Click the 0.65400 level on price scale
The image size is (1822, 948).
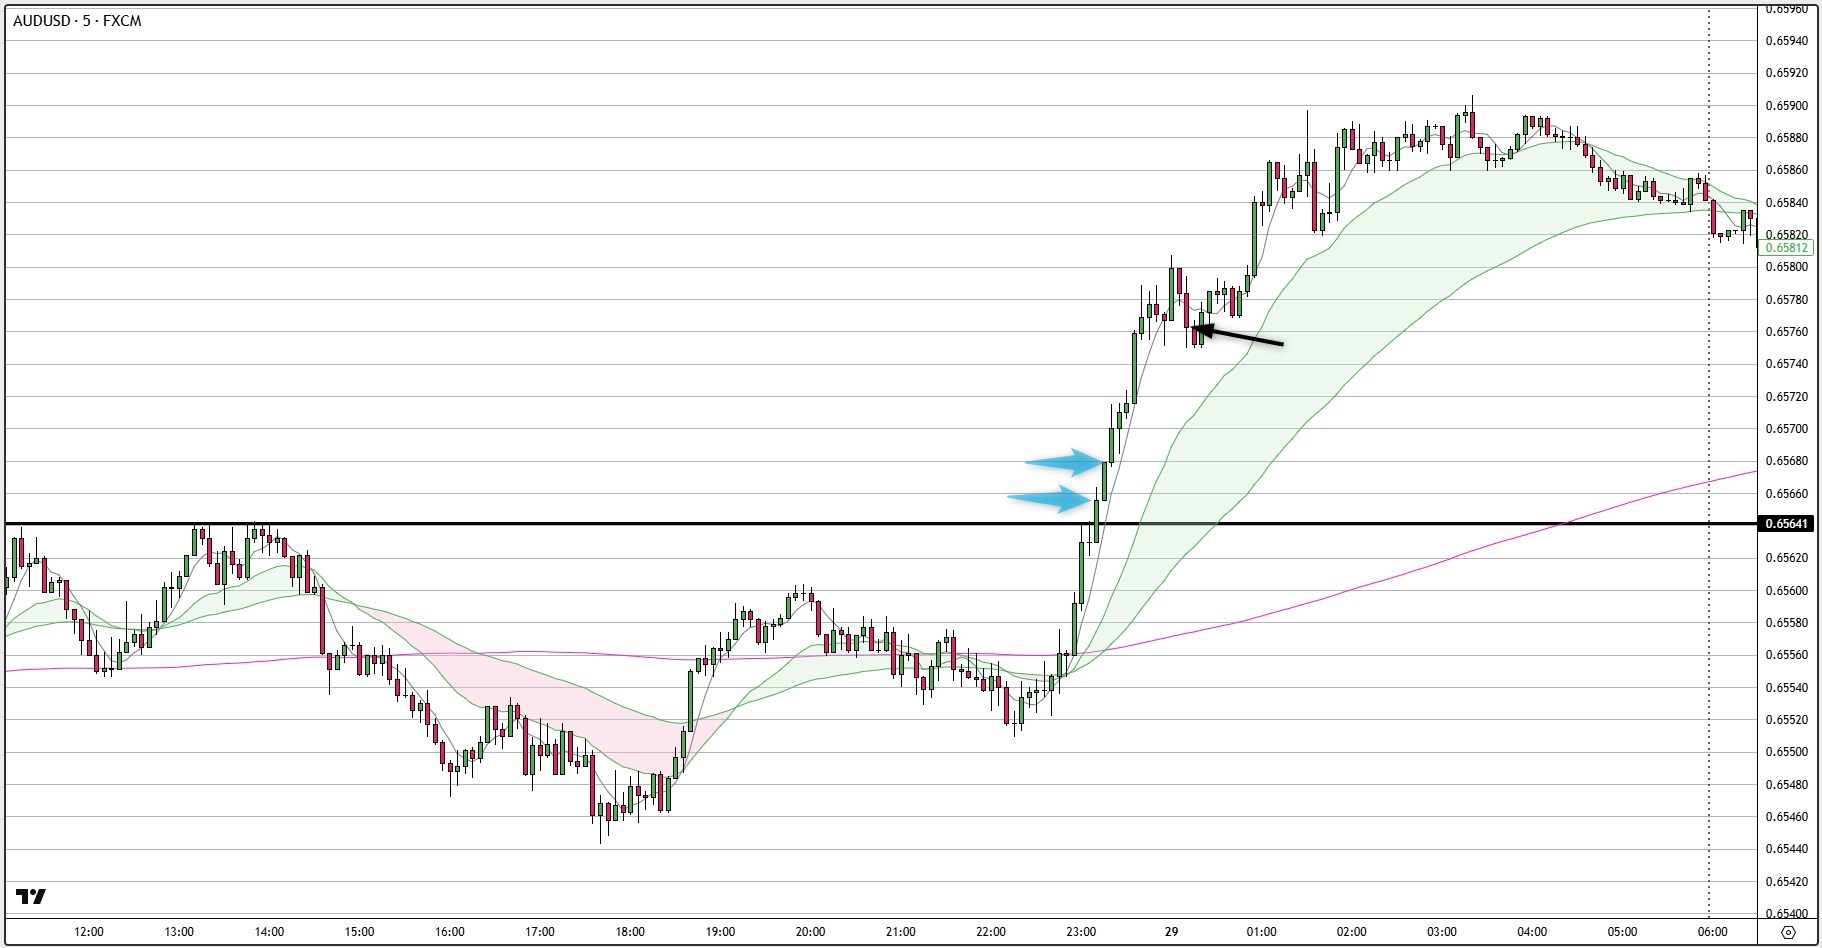[x=1786, y=914]
